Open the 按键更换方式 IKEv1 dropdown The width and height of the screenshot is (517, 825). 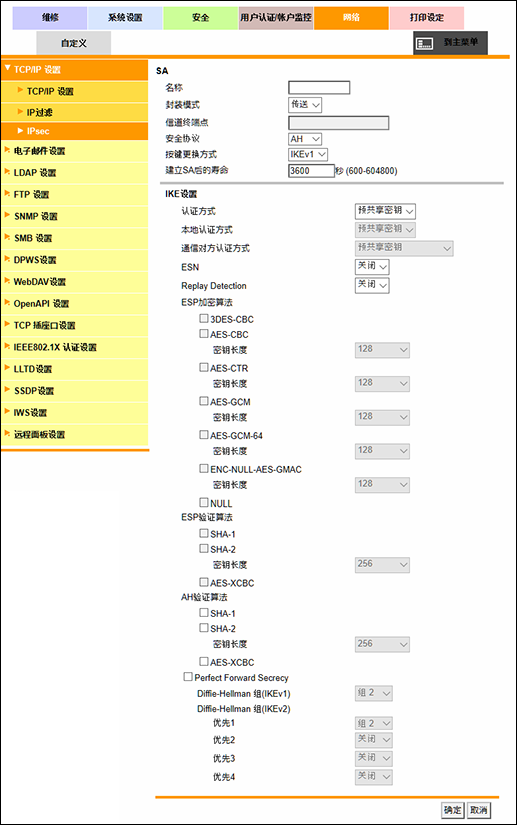[x=308, y=154]
